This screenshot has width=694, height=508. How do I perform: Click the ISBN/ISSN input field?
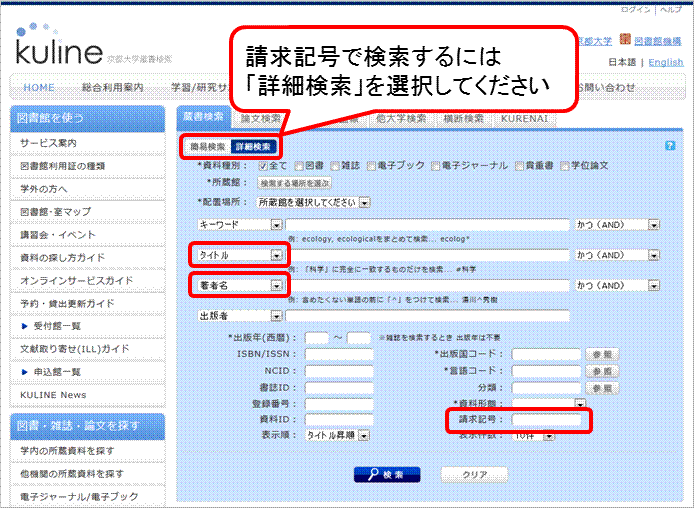click(339, 354)
